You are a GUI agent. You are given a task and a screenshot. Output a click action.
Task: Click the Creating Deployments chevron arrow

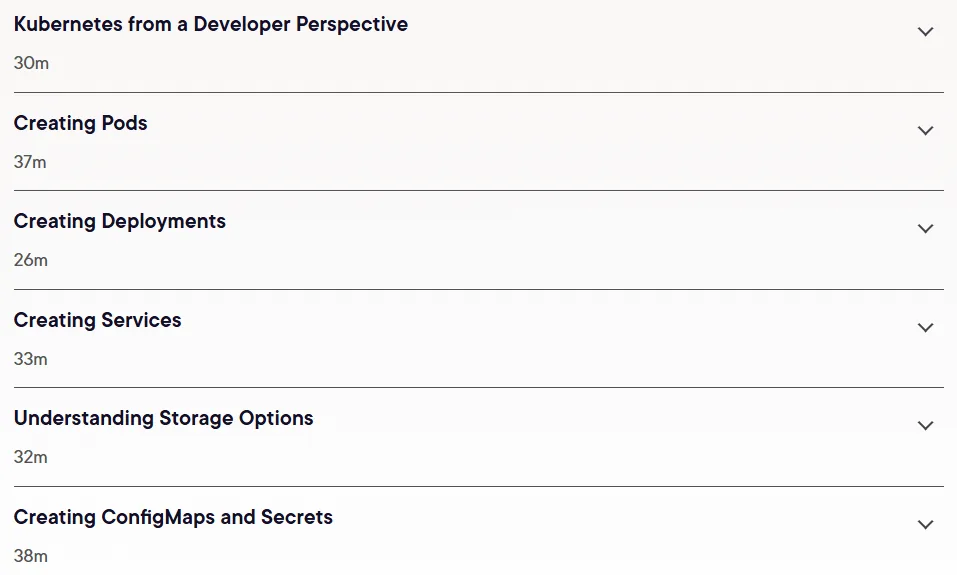(x=925, y=229)
